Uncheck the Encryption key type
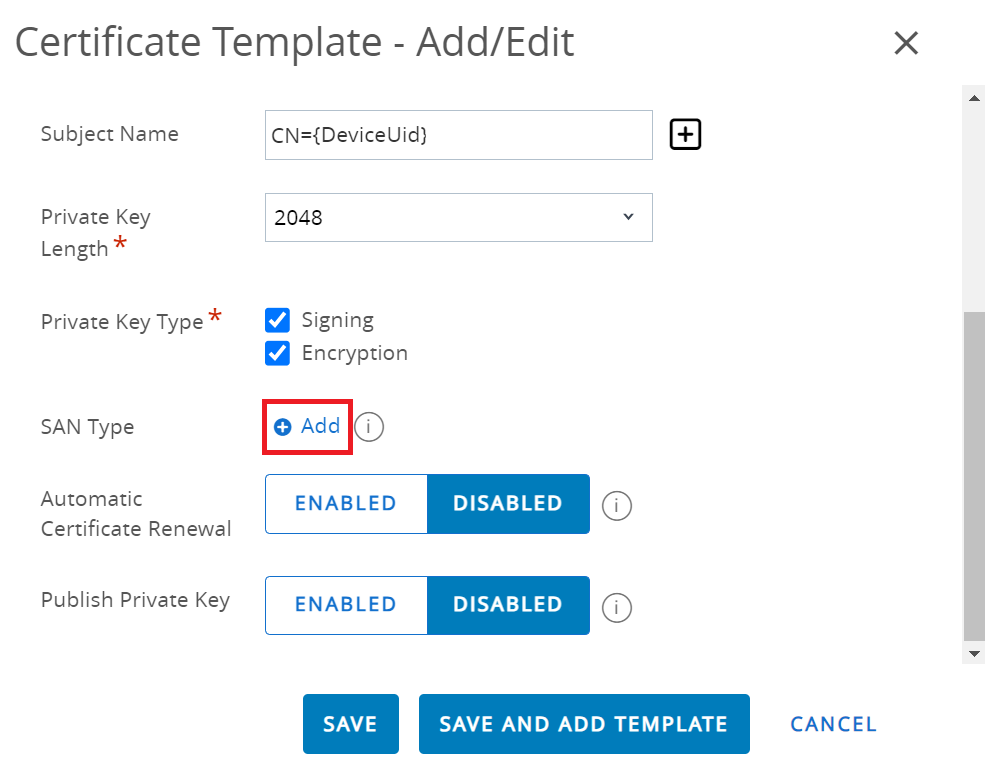 (x=278, y=353)
